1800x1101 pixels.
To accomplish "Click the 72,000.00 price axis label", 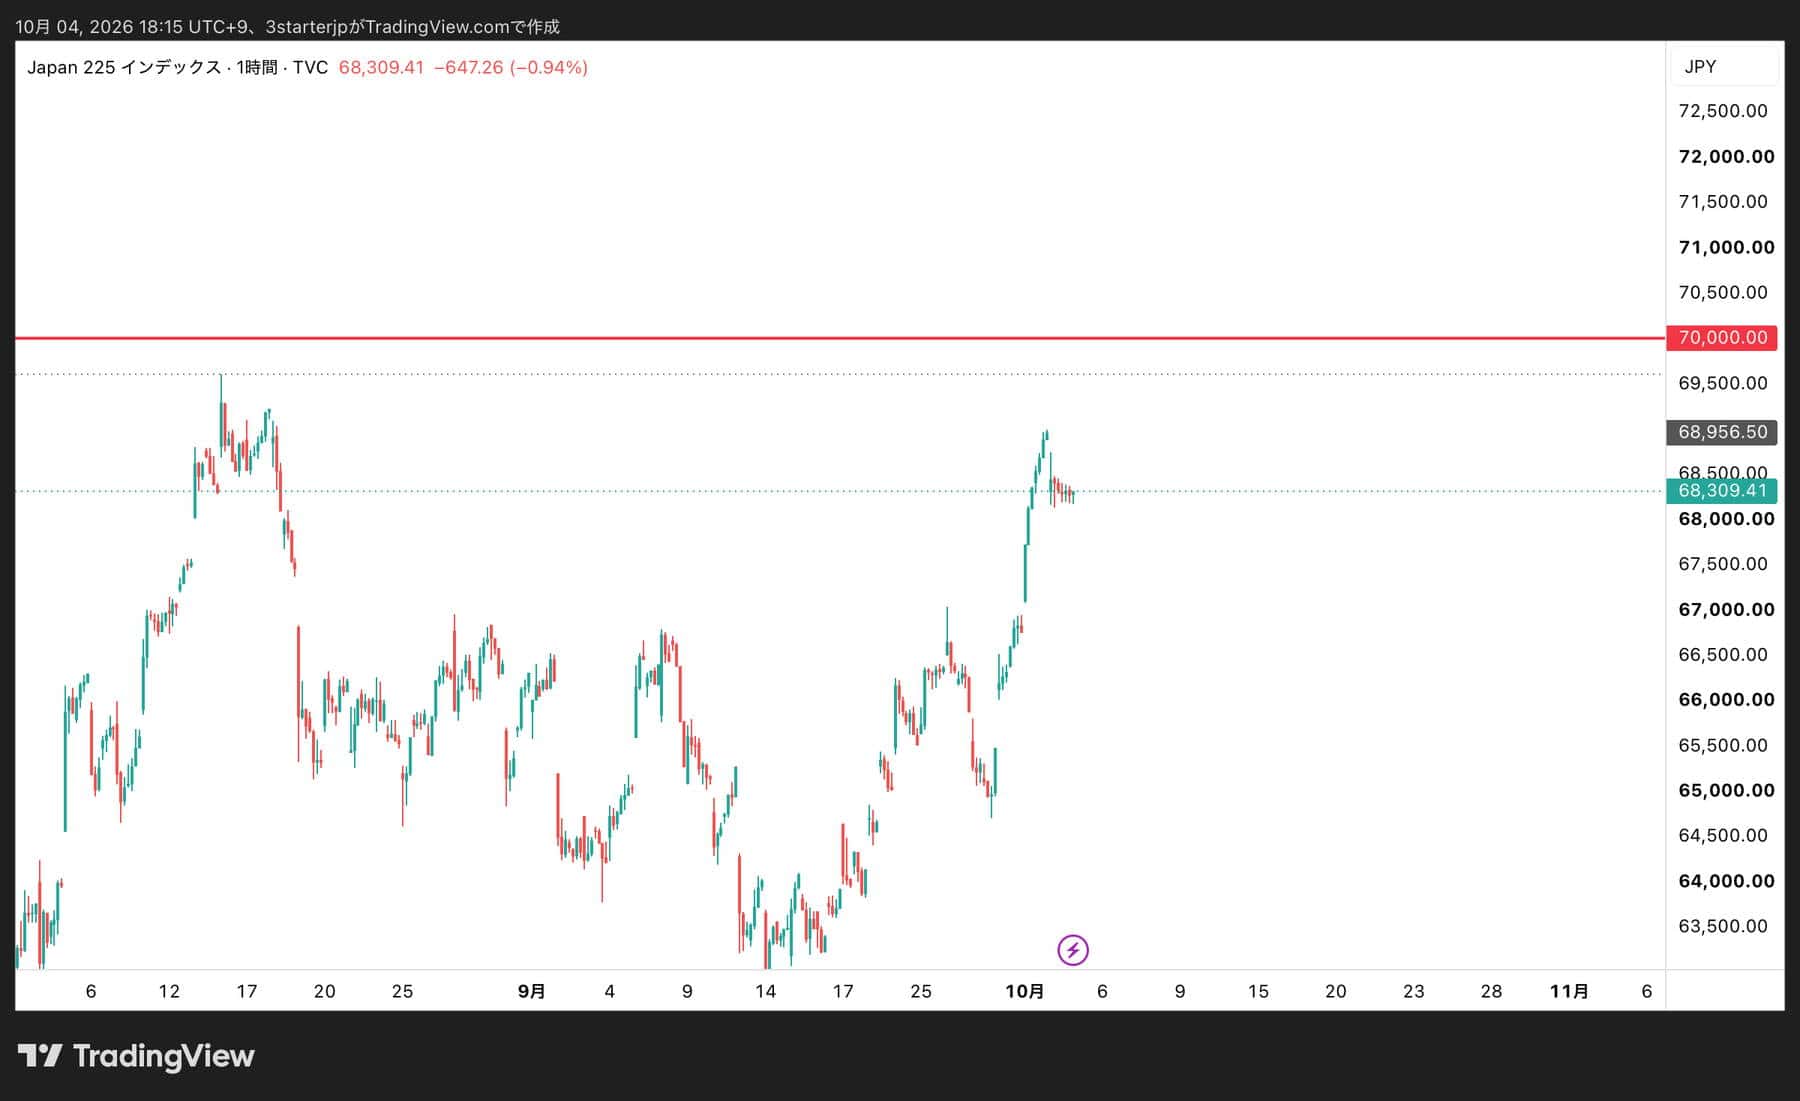I will point(1726,156).
